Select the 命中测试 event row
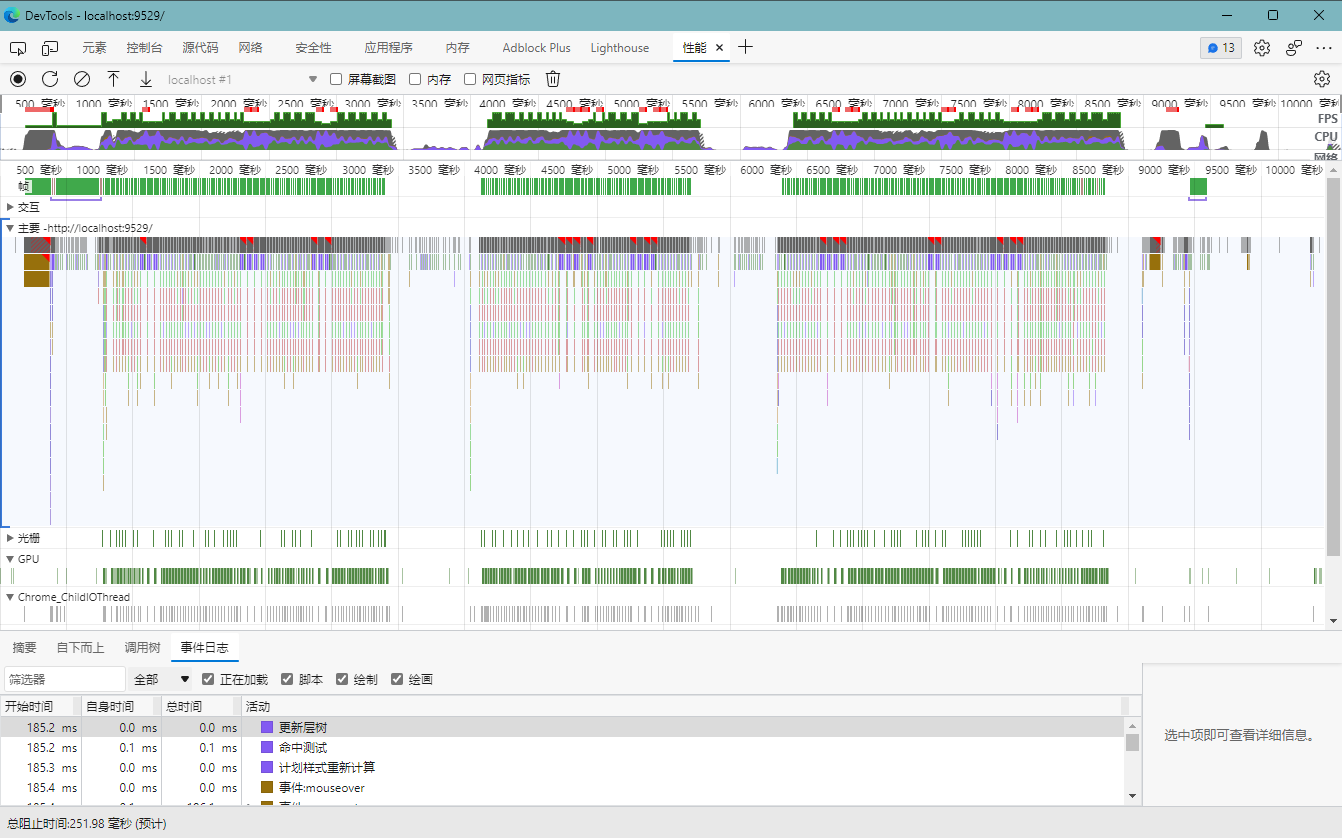 (562, 747)
